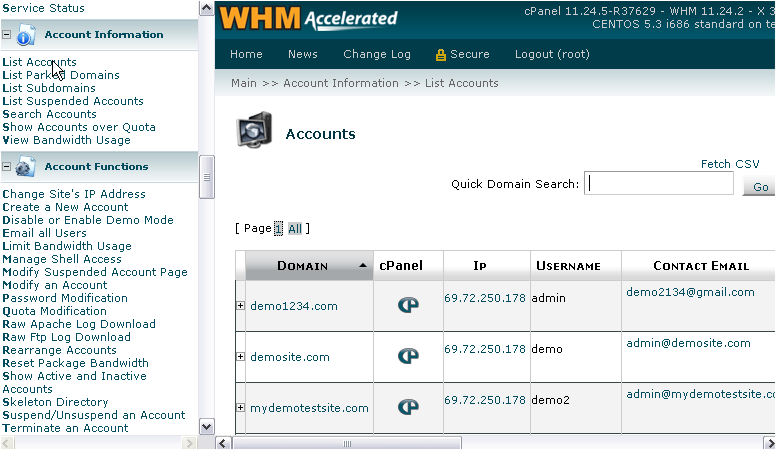
Task: Open Suspend/Unsuspend an Account
Action: pyautogui.click(x=94, y=415)
